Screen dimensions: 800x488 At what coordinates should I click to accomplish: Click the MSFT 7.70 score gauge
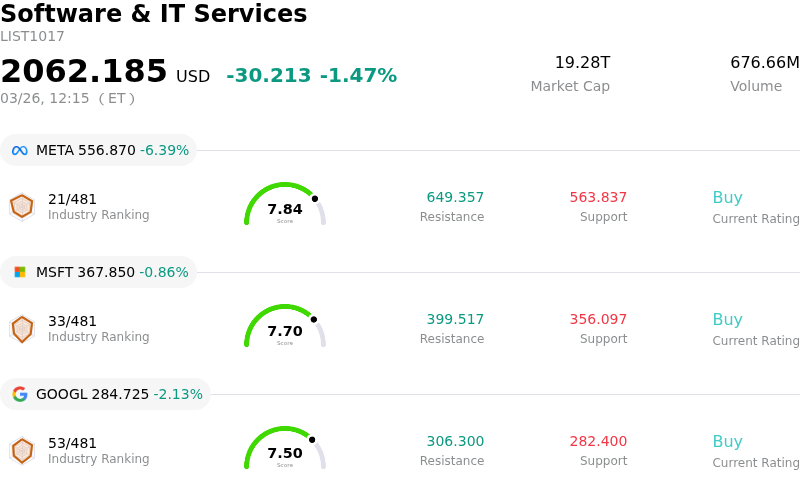pyautogui.click(x=285, y=328)
